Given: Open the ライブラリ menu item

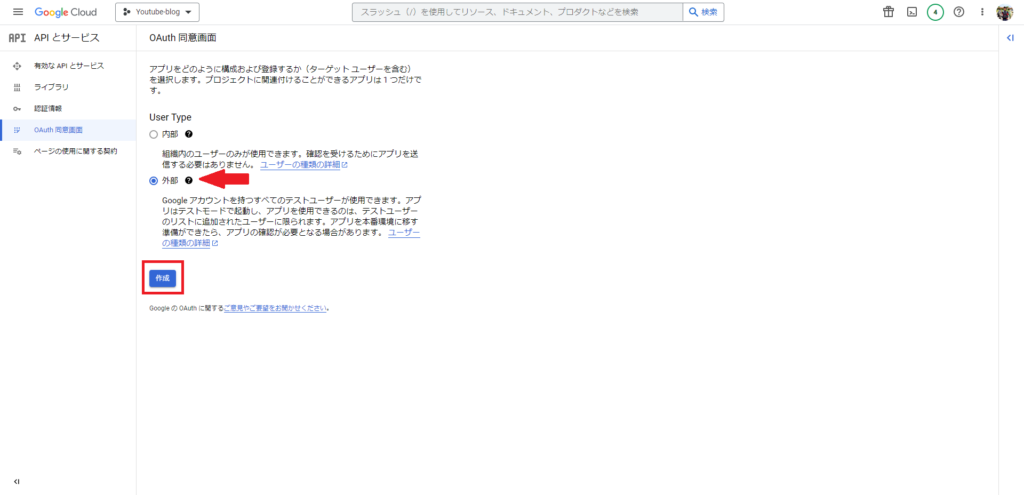Looking at the screenshot, I should tap(68, 87).
